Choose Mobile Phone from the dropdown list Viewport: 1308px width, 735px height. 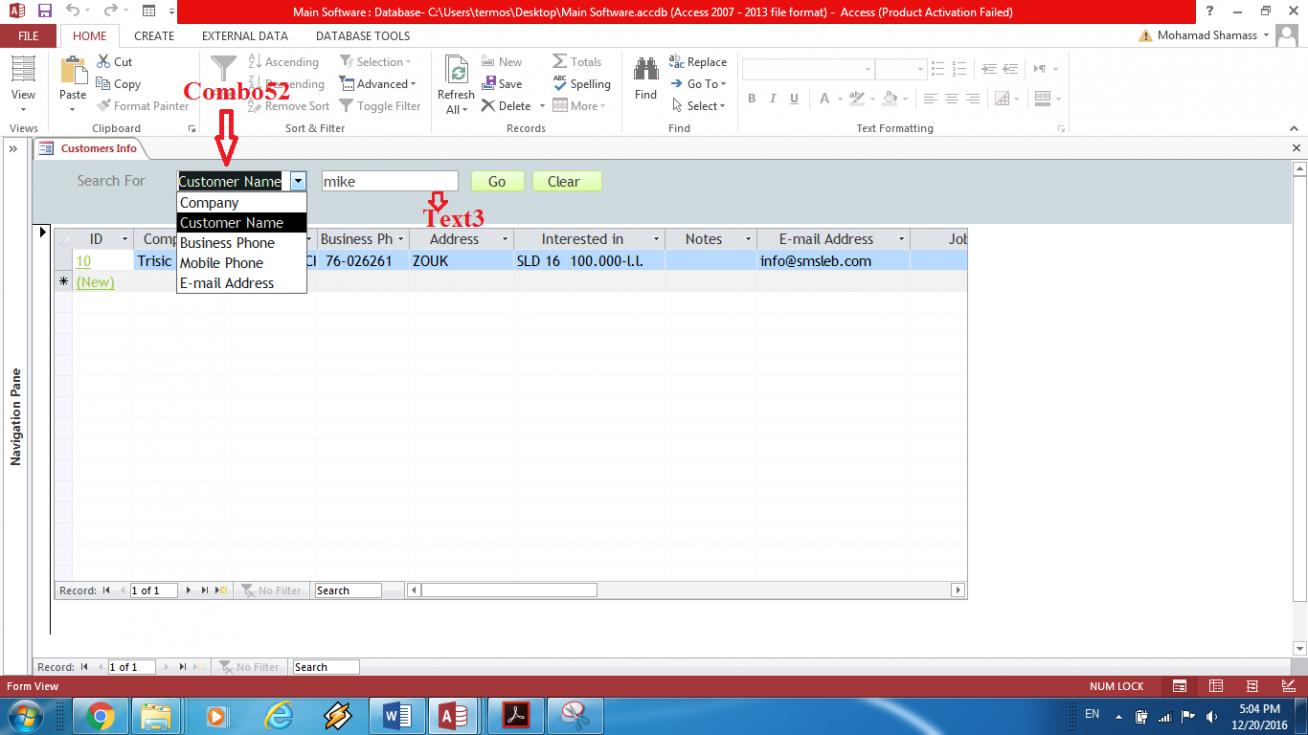pos(241,263)
